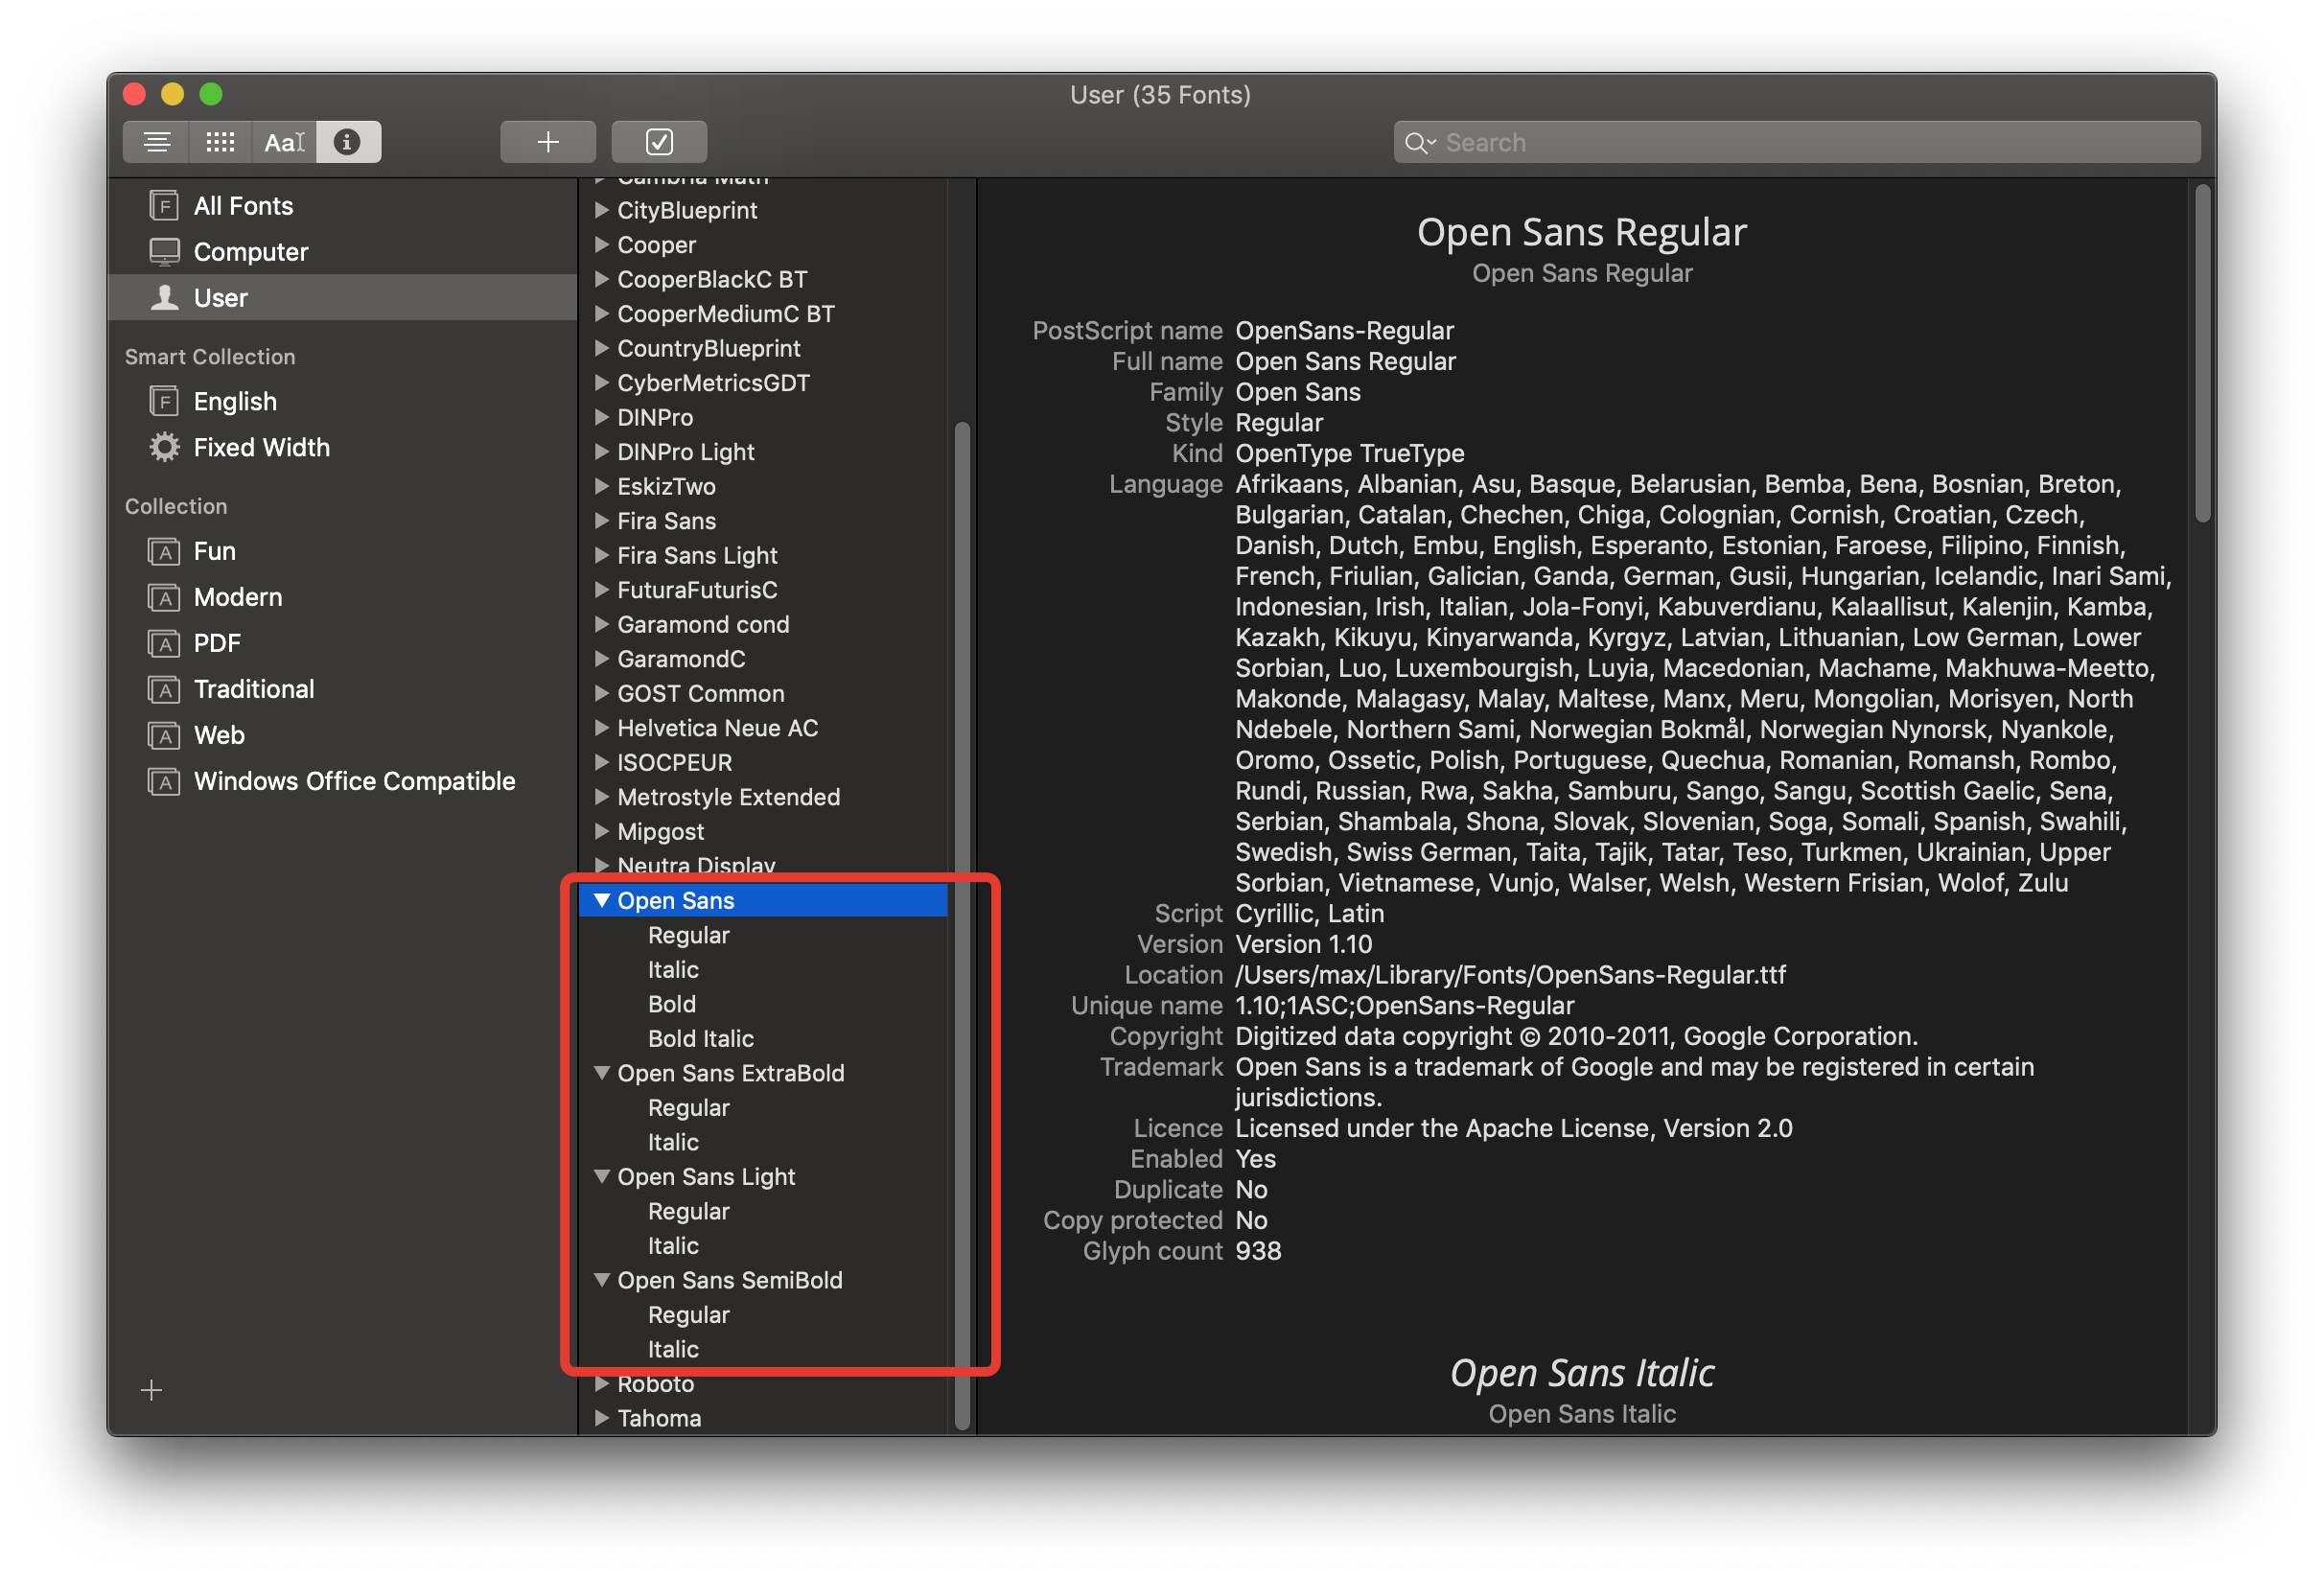Toggle enable/disable font checkbox button
The image size is (2324, 1578).
click(659, 142)
